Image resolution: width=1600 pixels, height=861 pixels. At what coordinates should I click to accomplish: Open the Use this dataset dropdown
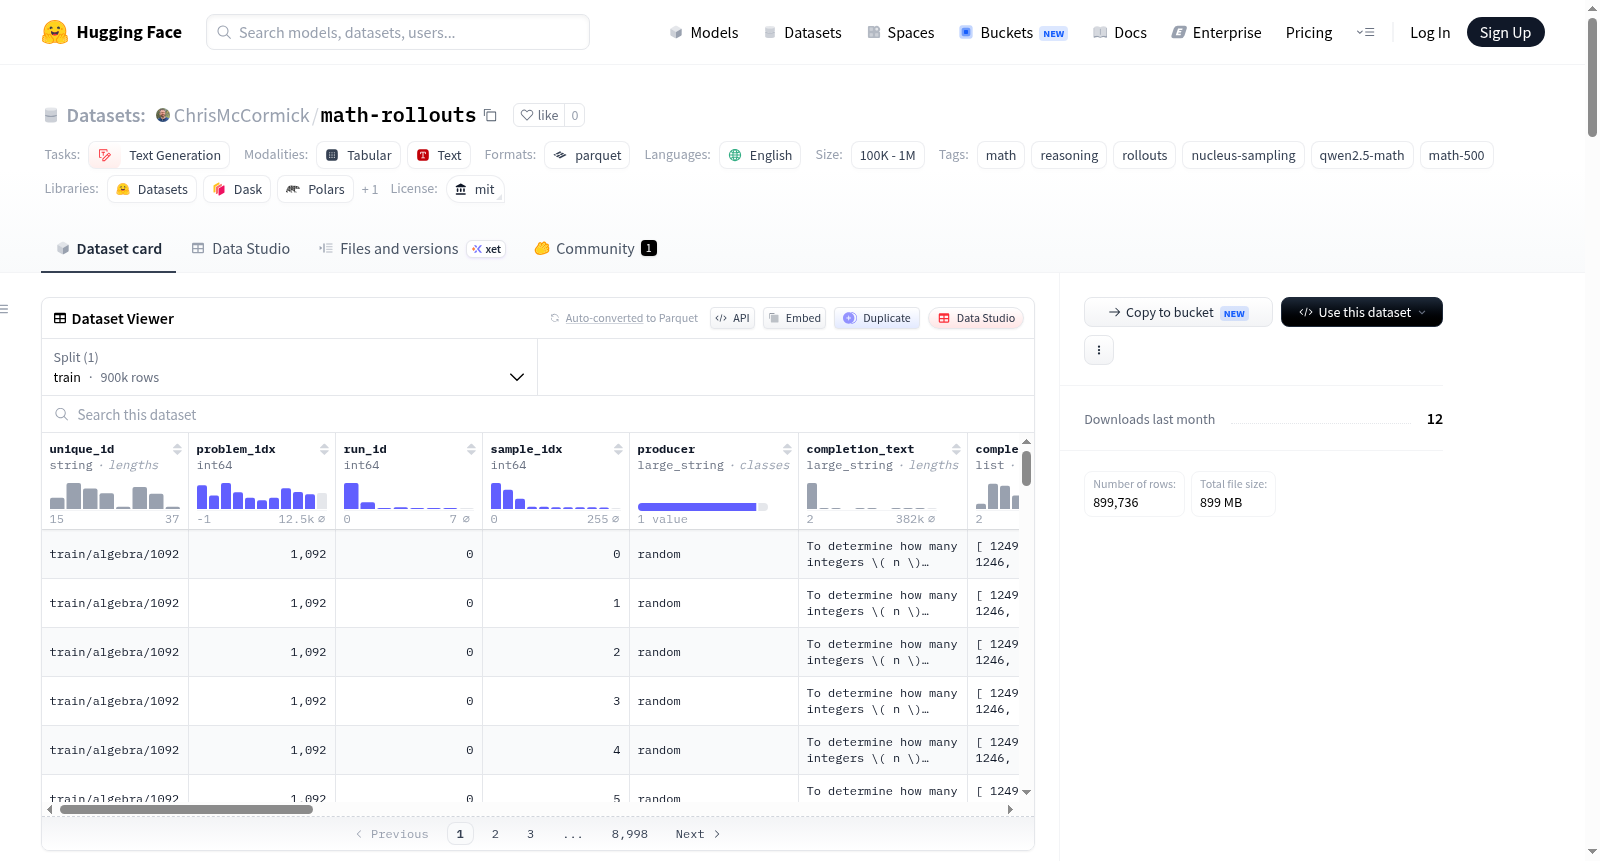(x=1362, y=312)
